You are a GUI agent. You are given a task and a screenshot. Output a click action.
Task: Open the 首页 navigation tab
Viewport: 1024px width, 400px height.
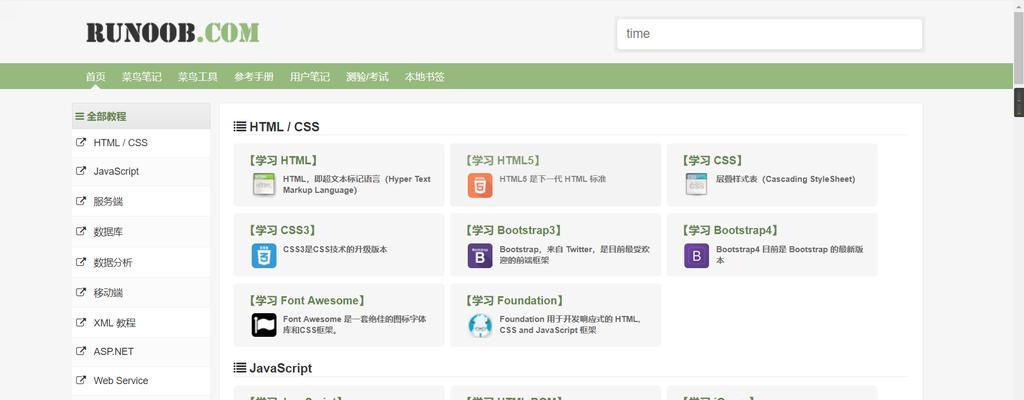click(x=95, y=76)
